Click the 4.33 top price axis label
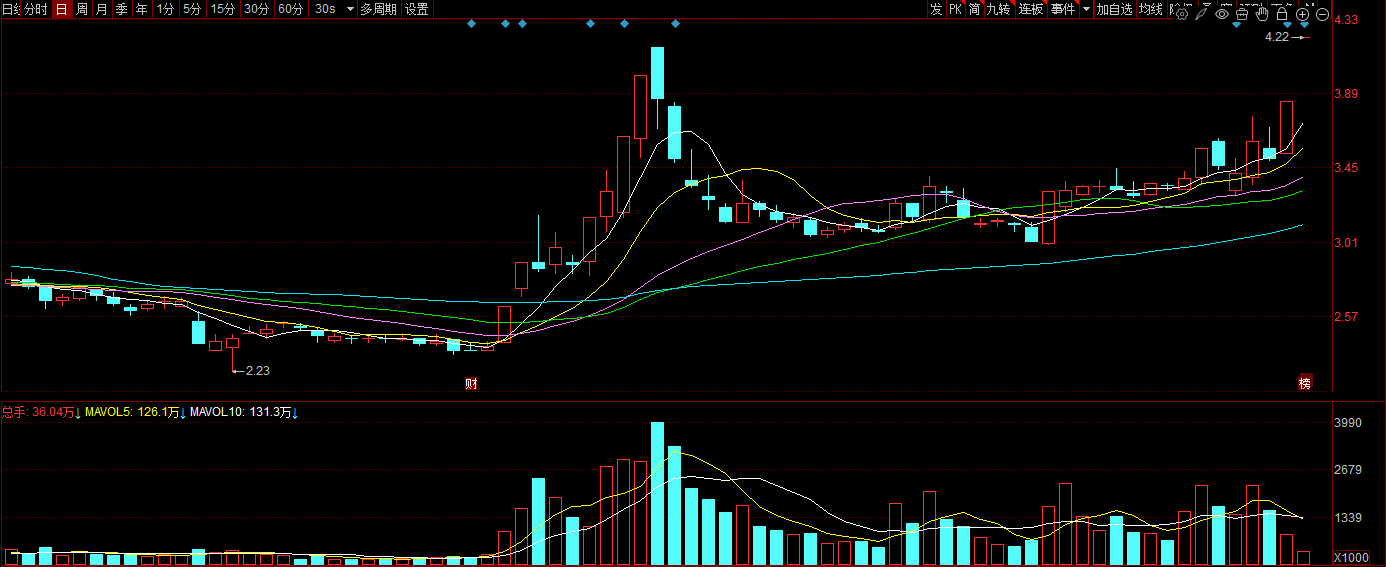This screenshot has width=1386, height=567. (x=1345, y=19)
